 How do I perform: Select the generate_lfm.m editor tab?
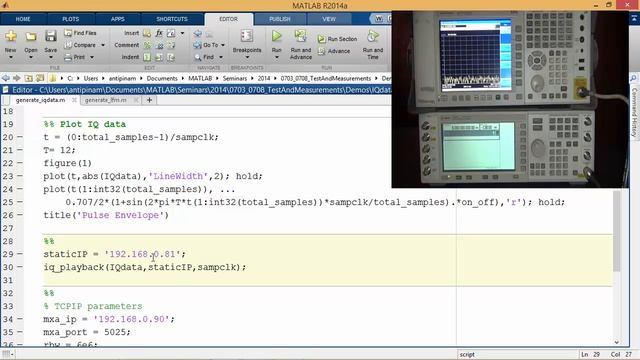106,100
